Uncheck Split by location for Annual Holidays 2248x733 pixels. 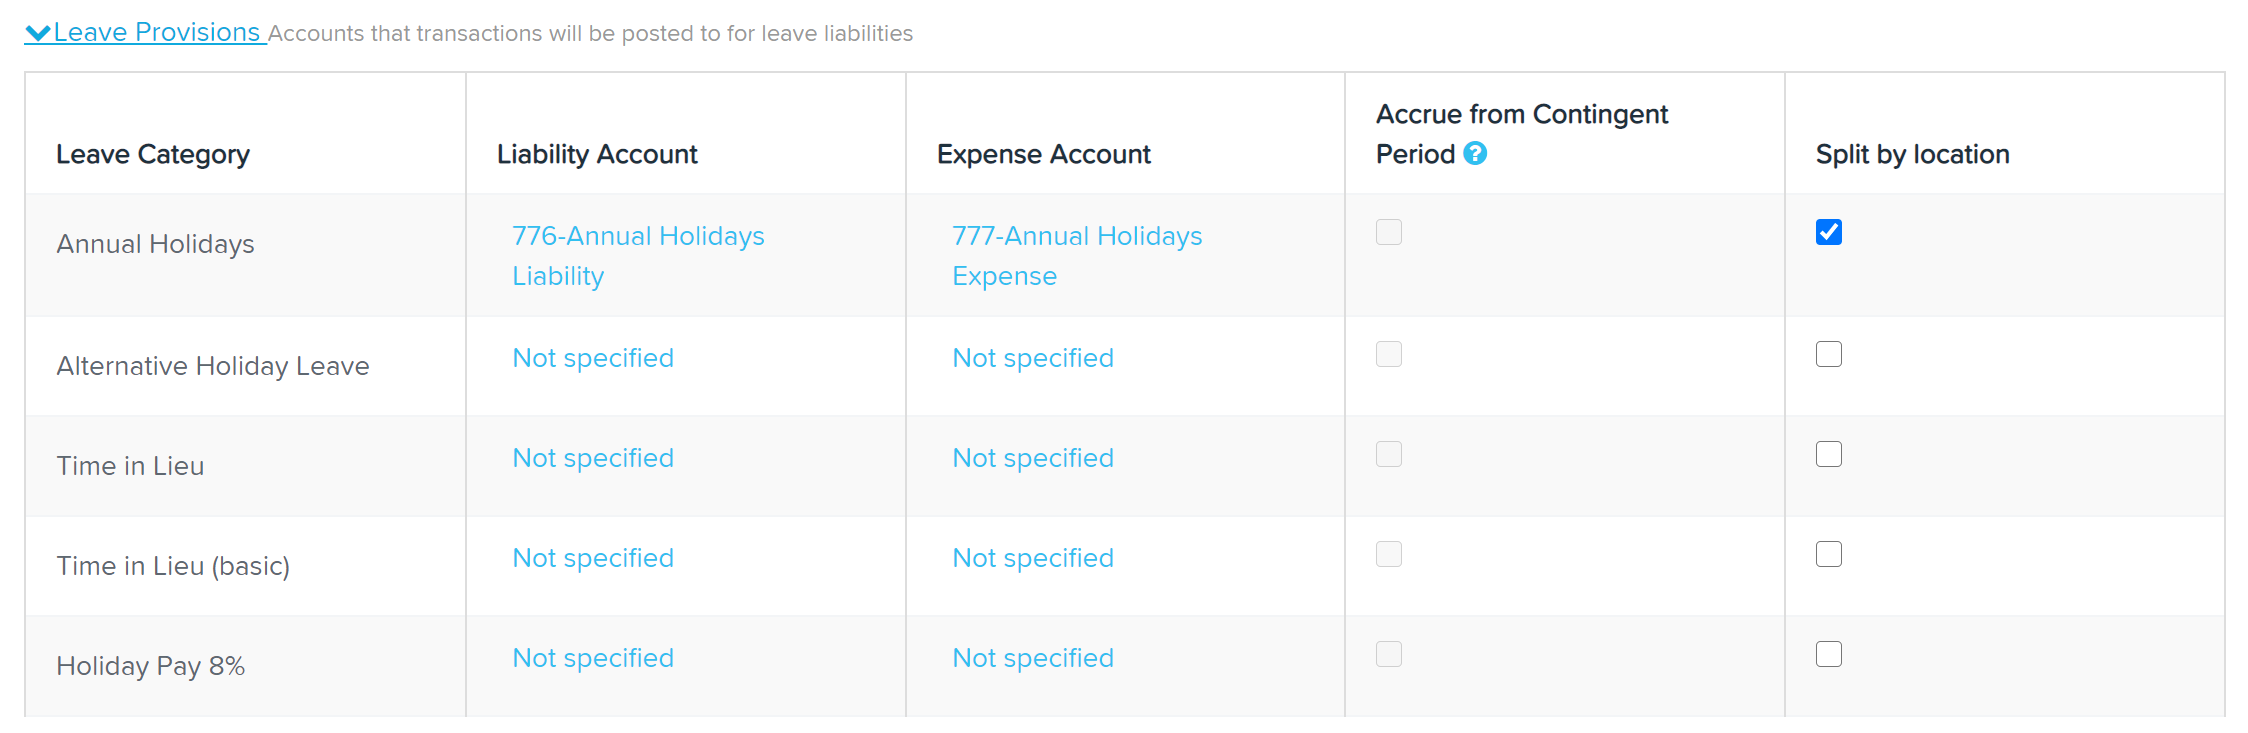[1829, 232]
